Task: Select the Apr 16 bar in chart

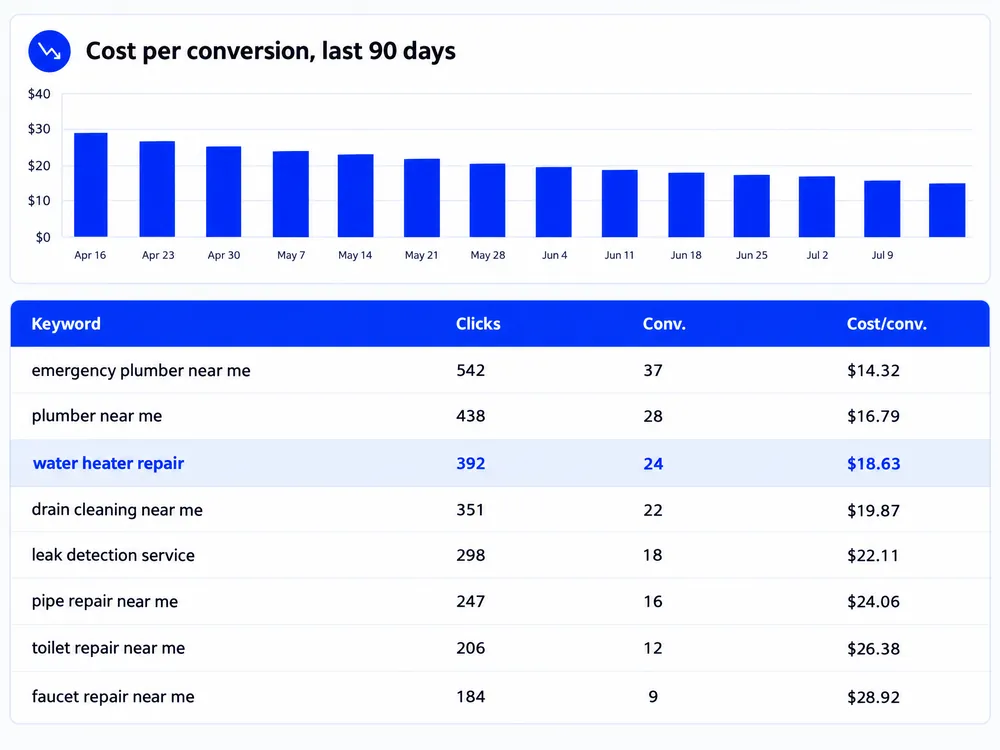Action: click(x=91, y=185)
